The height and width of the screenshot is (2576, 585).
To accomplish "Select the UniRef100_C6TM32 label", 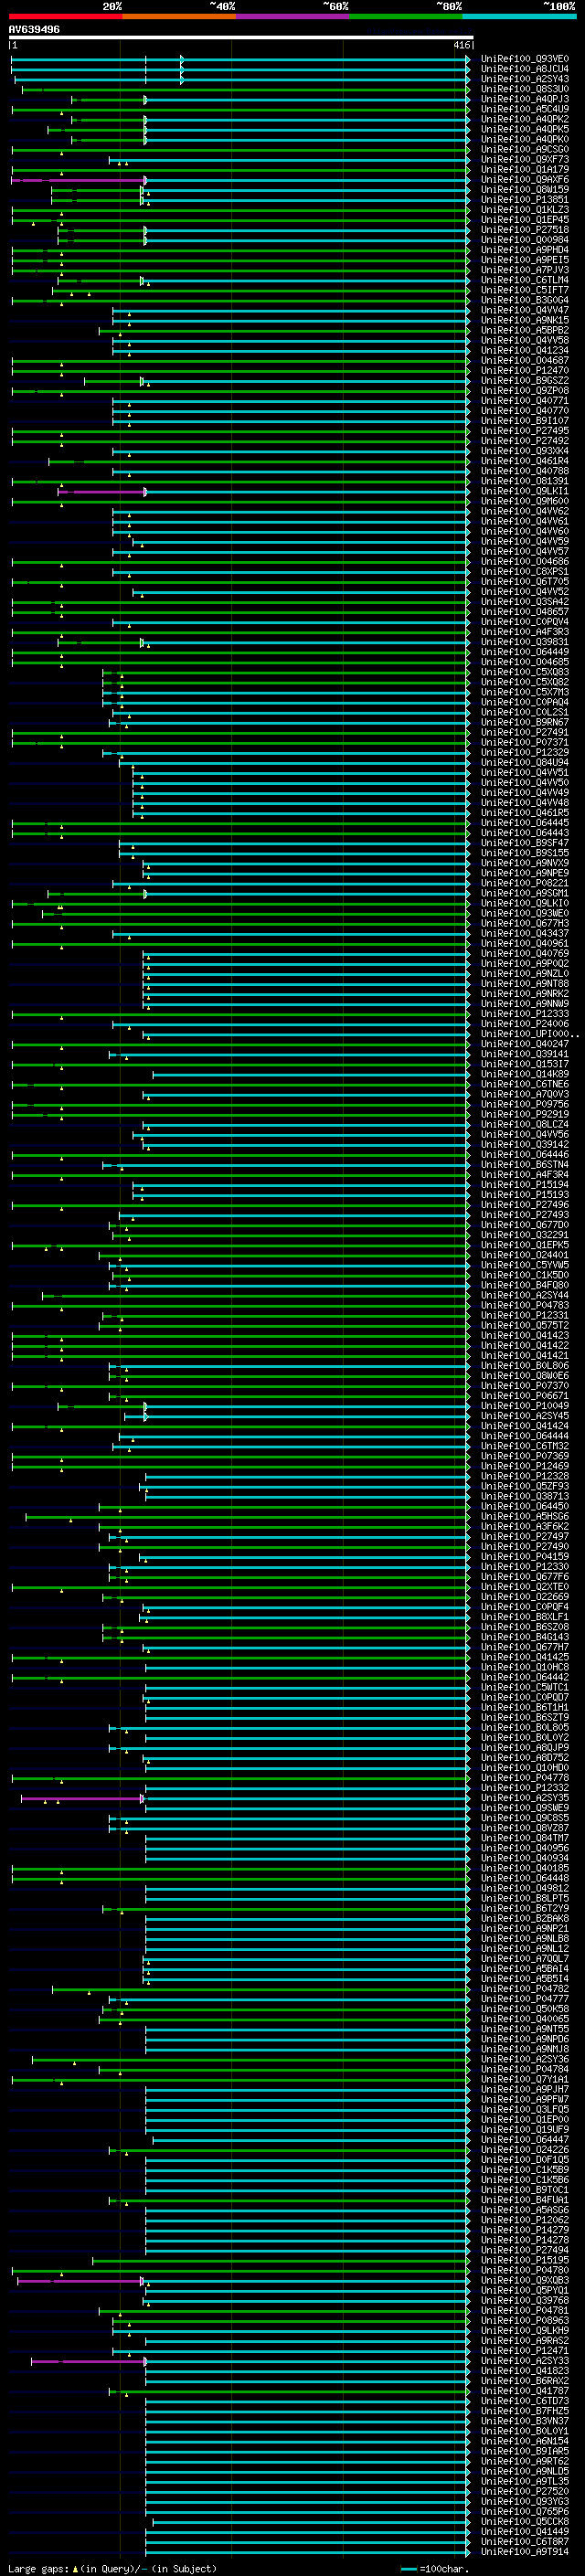I will (525, 1446).
